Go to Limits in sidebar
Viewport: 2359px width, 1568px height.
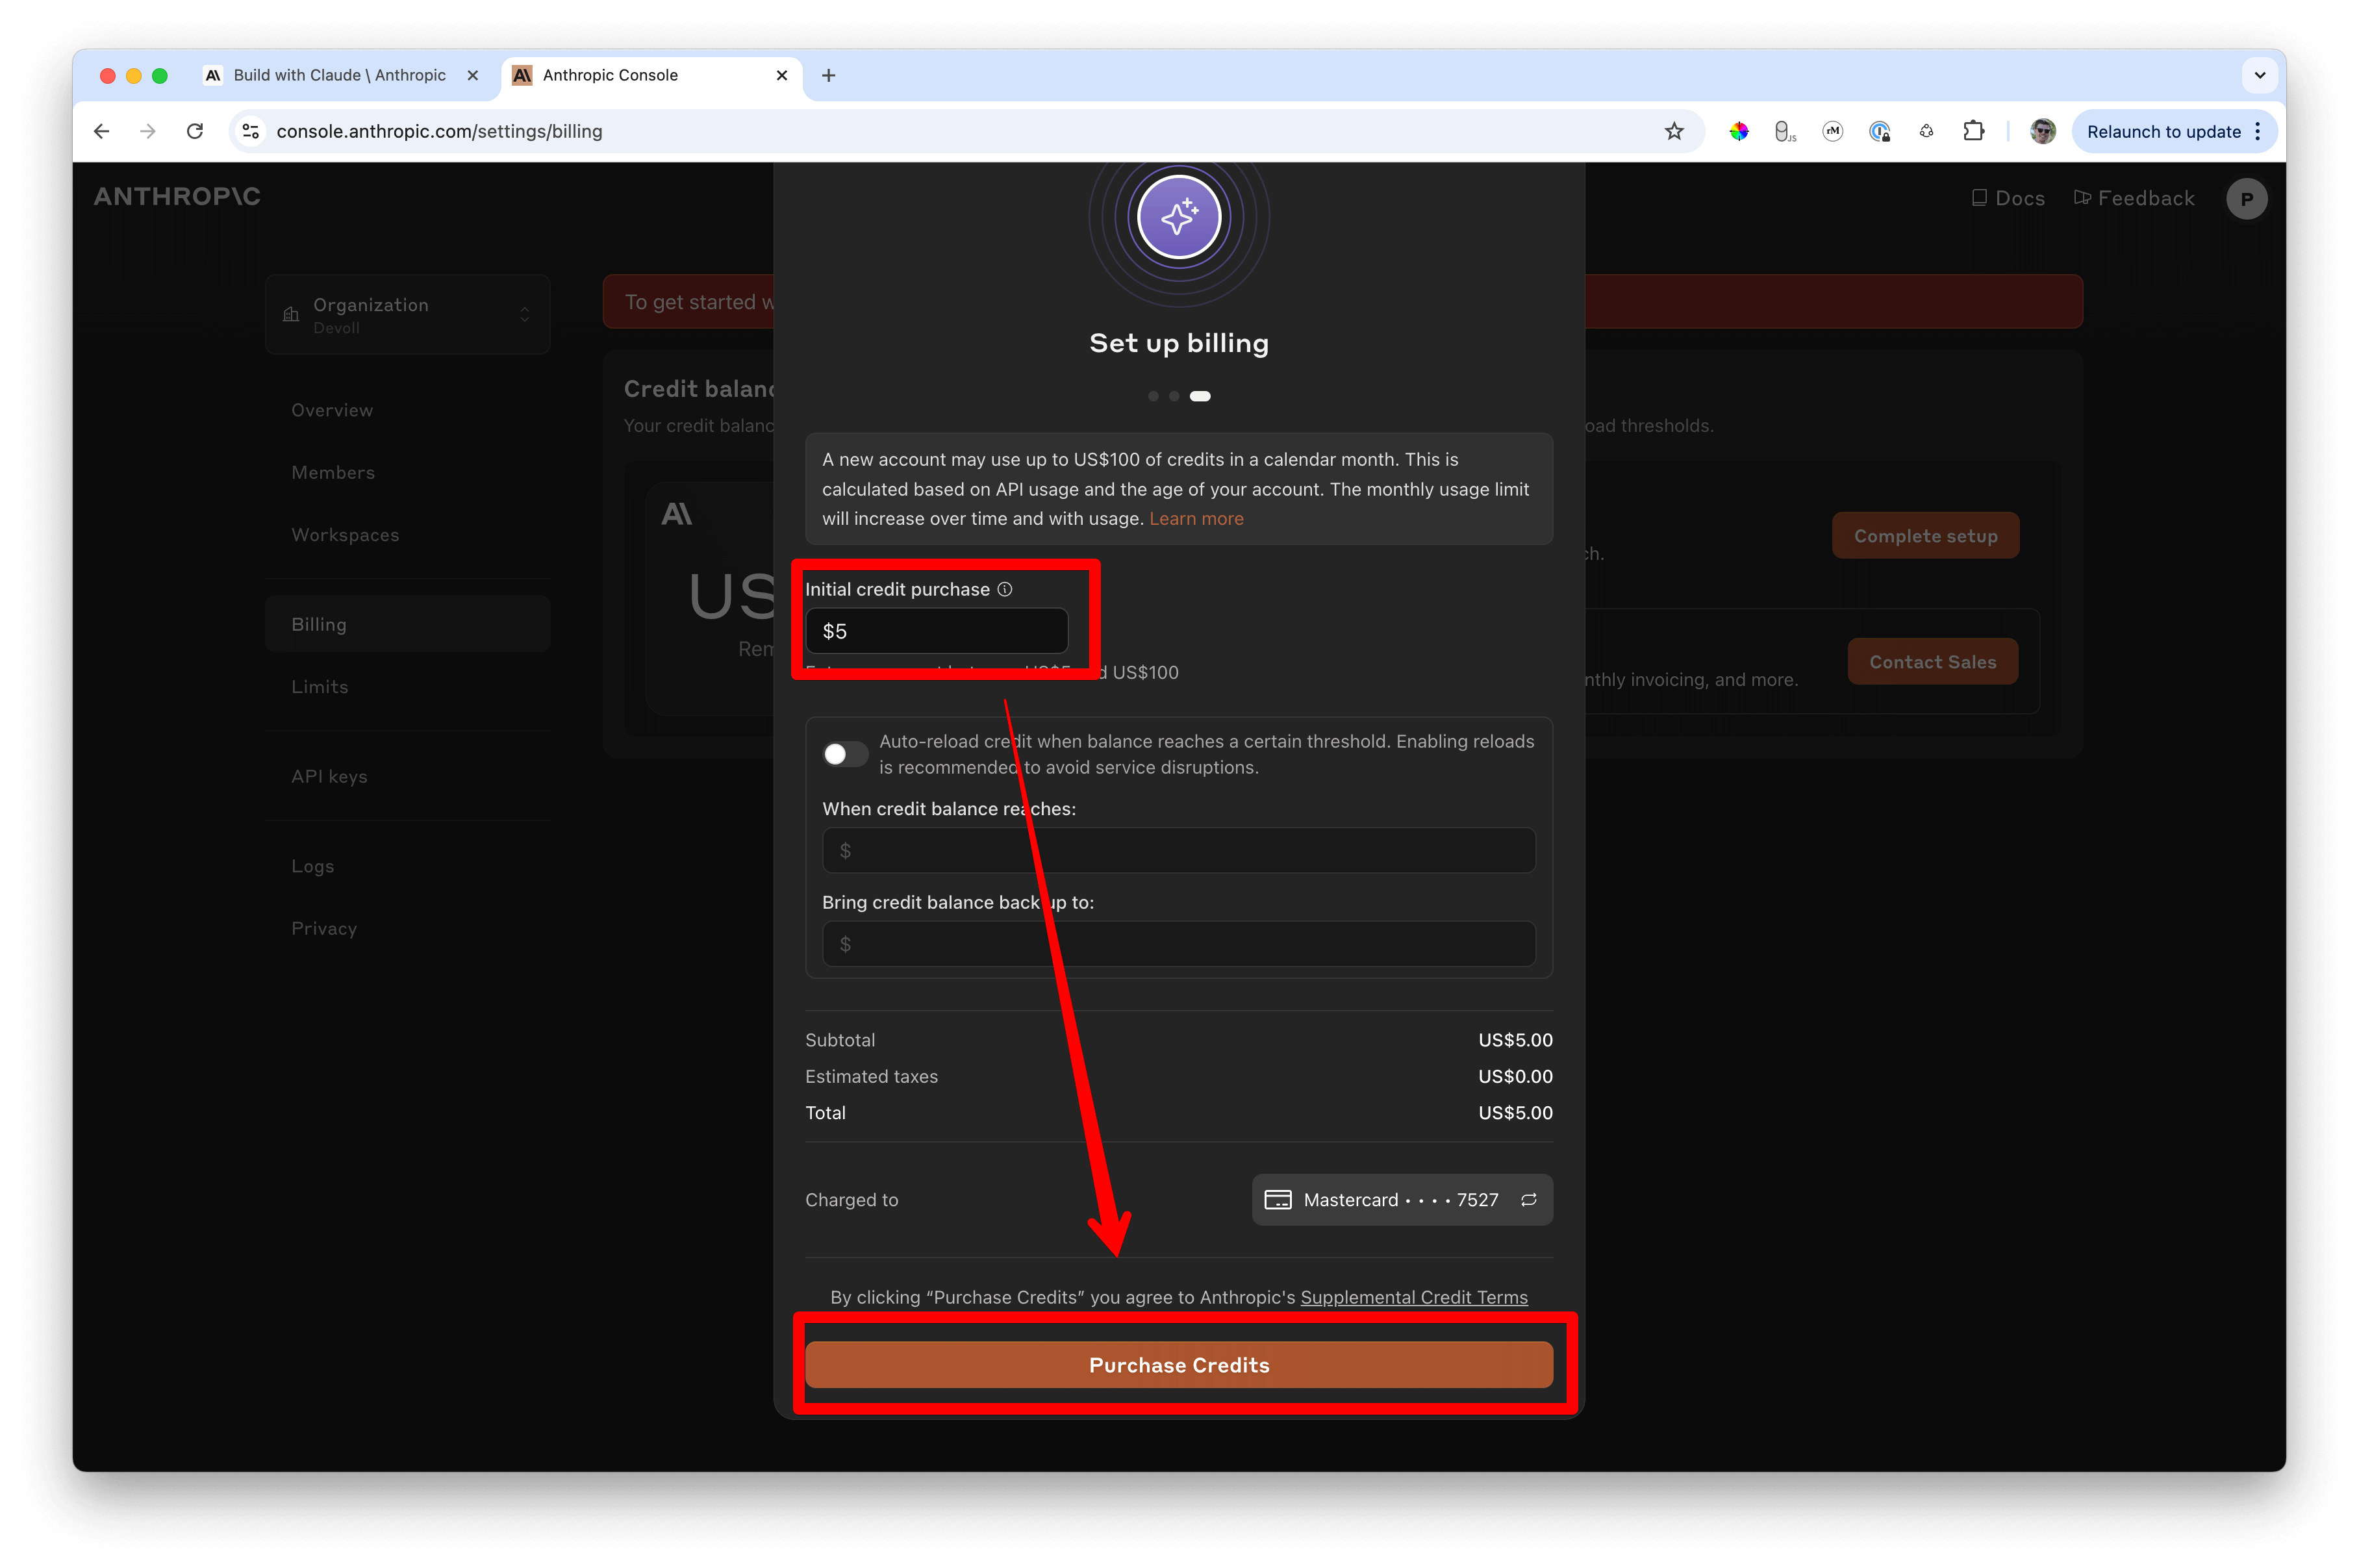(x=320, y=687)
